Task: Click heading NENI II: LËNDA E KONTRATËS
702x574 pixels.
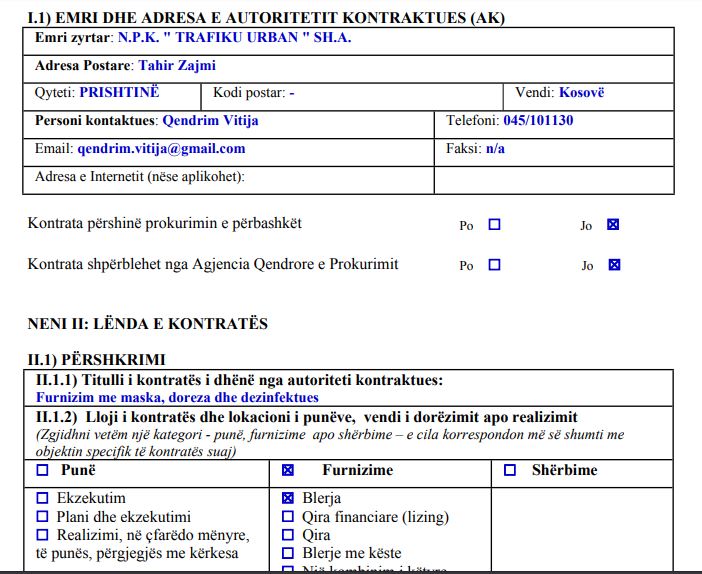Action: (x=148, y=324)
